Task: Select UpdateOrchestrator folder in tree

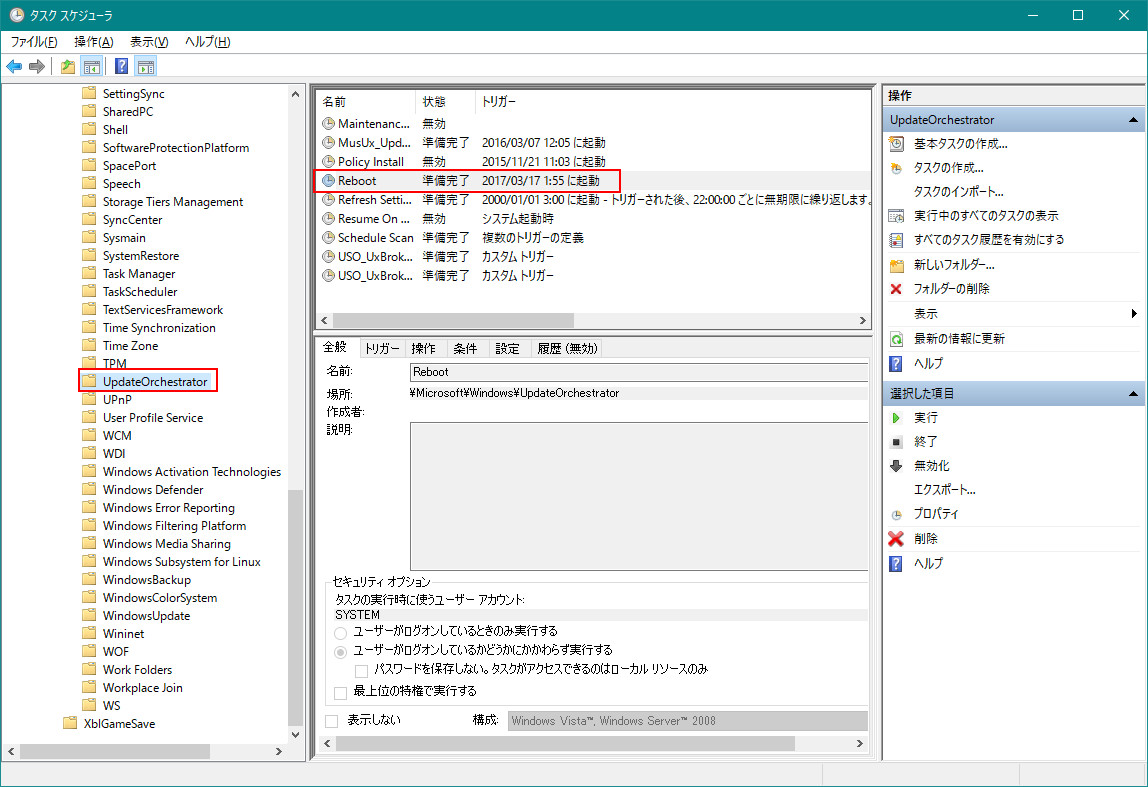Action: [154, 381]
